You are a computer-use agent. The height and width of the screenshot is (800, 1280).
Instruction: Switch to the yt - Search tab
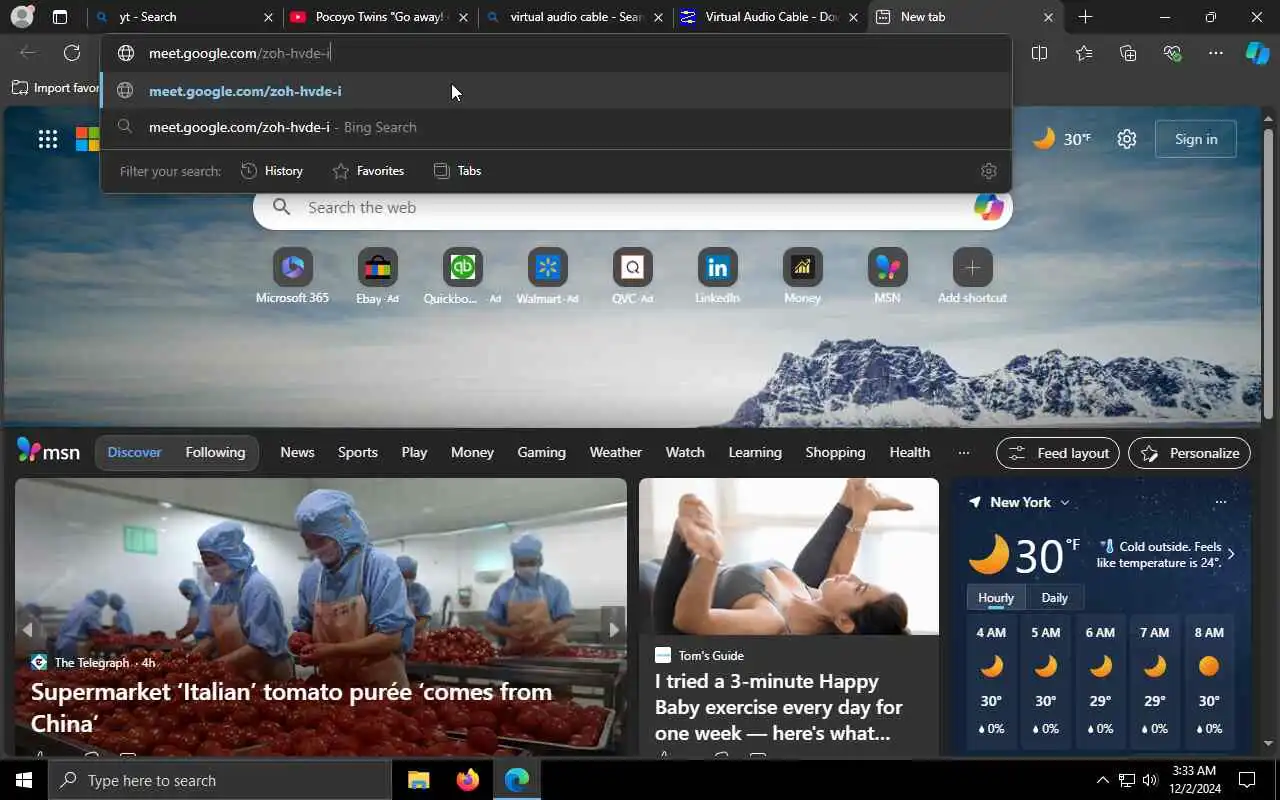[x=185, y=17]
